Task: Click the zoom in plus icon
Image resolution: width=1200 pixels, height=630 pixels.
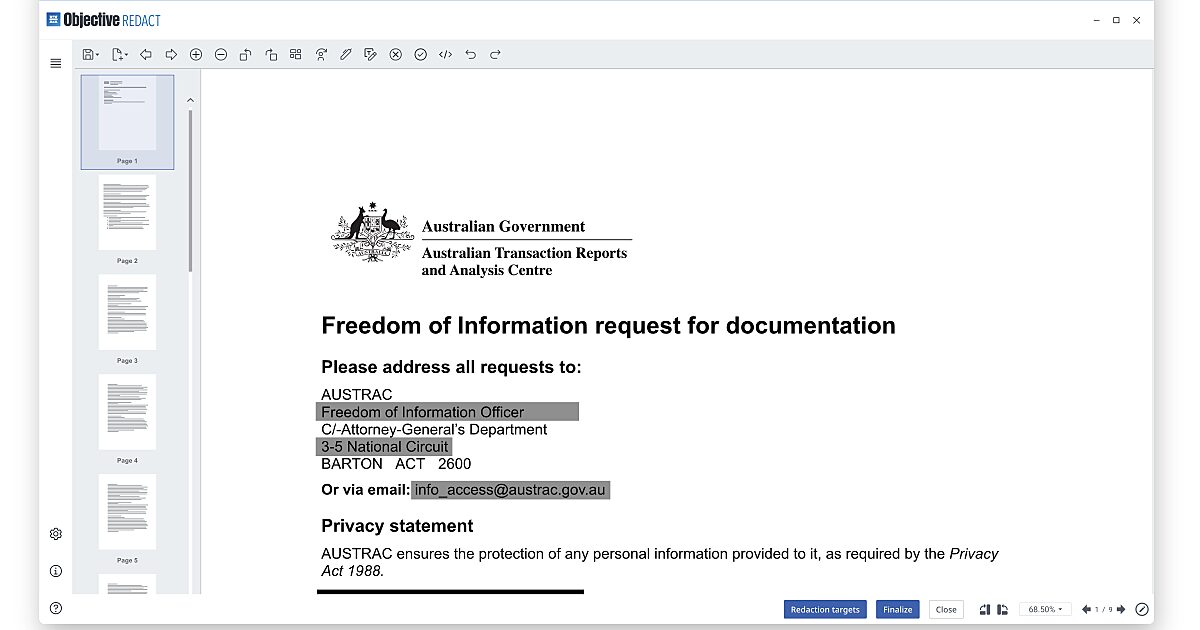Action: point(196,55)
